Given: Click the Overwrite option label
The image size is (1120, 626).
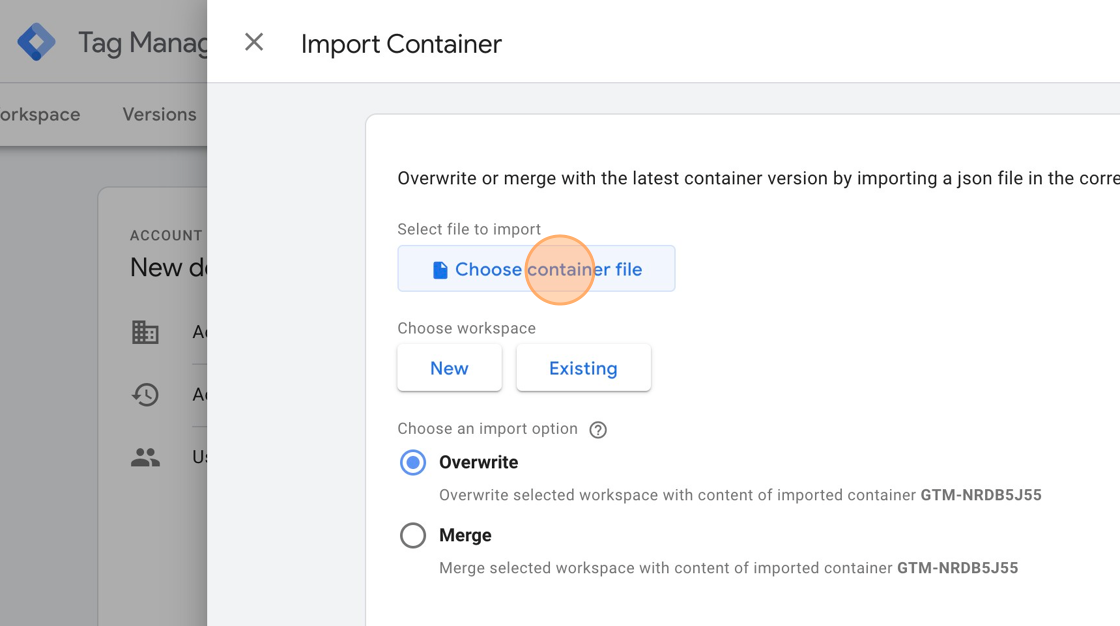Looking at the screenshot, I should (x=479, y=462).
